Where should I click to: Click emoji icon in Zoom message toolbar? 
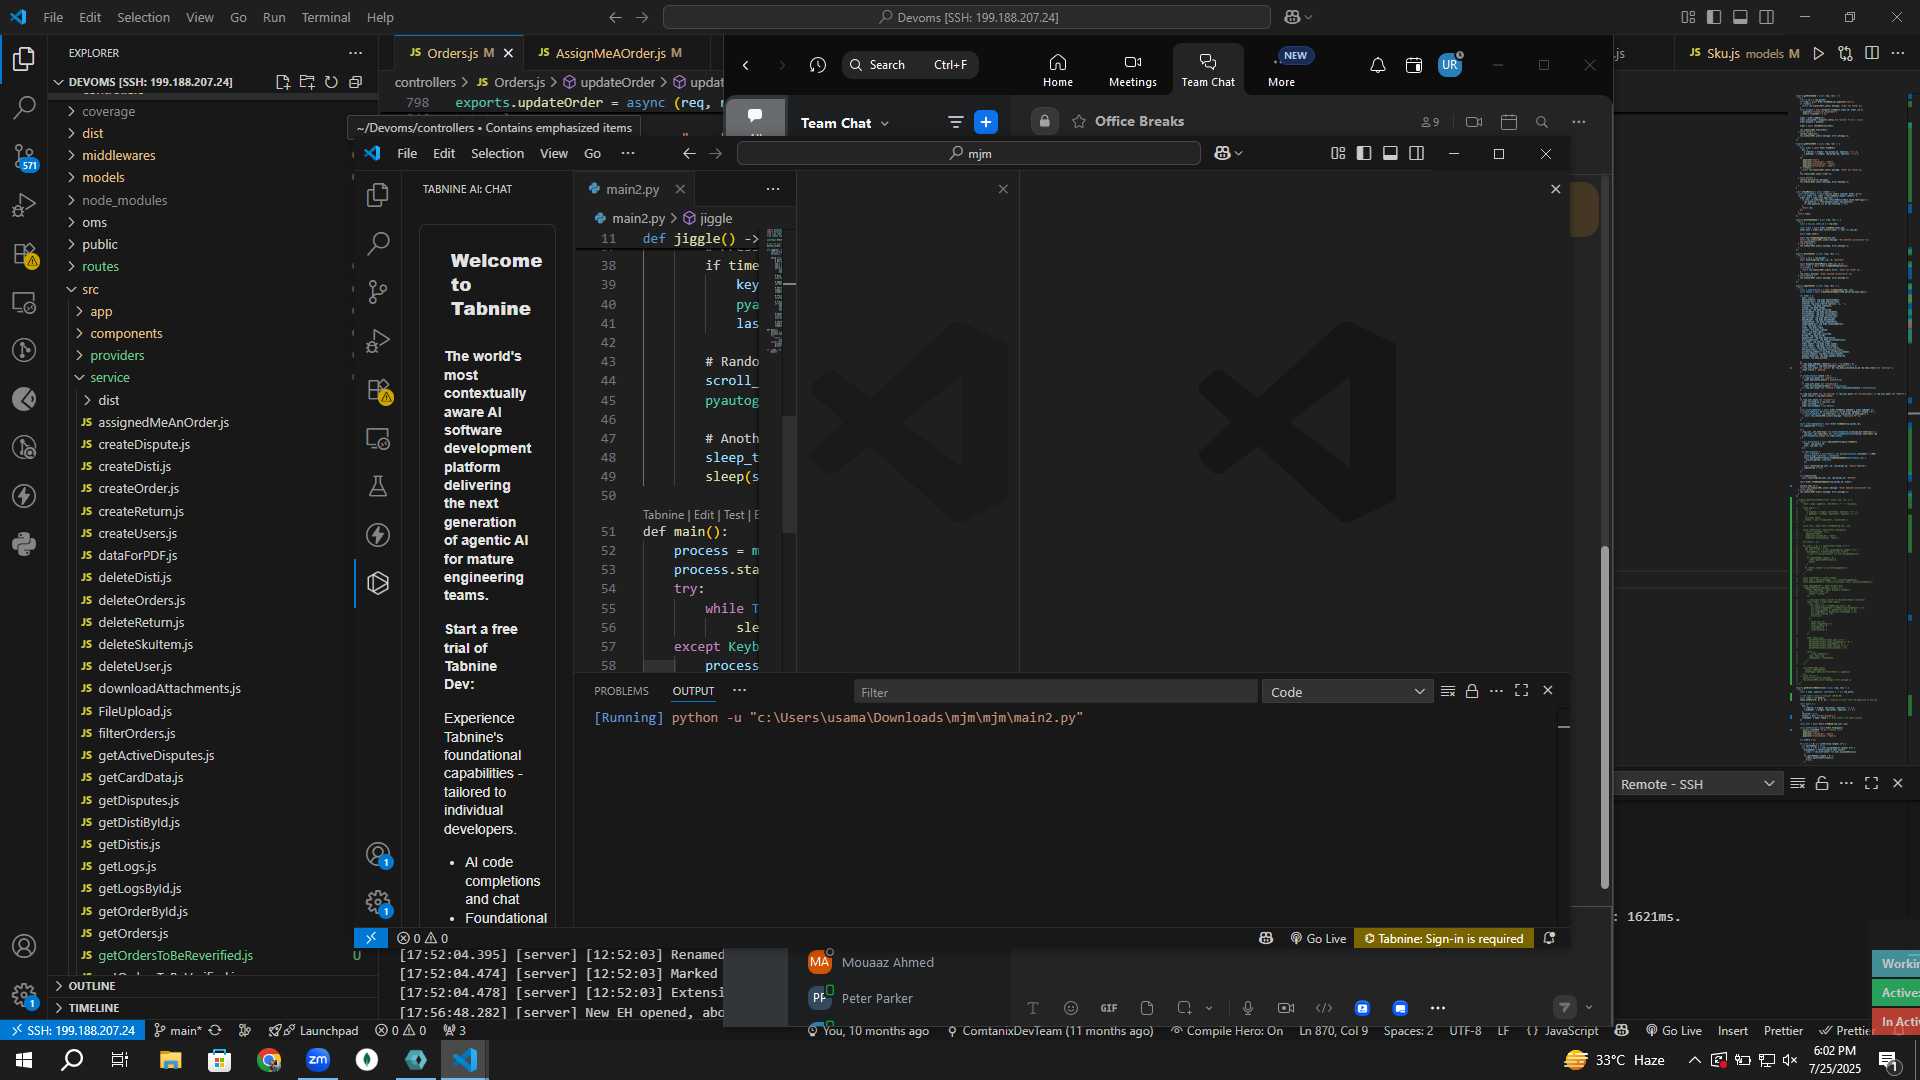click(x=1071, y=1008)
